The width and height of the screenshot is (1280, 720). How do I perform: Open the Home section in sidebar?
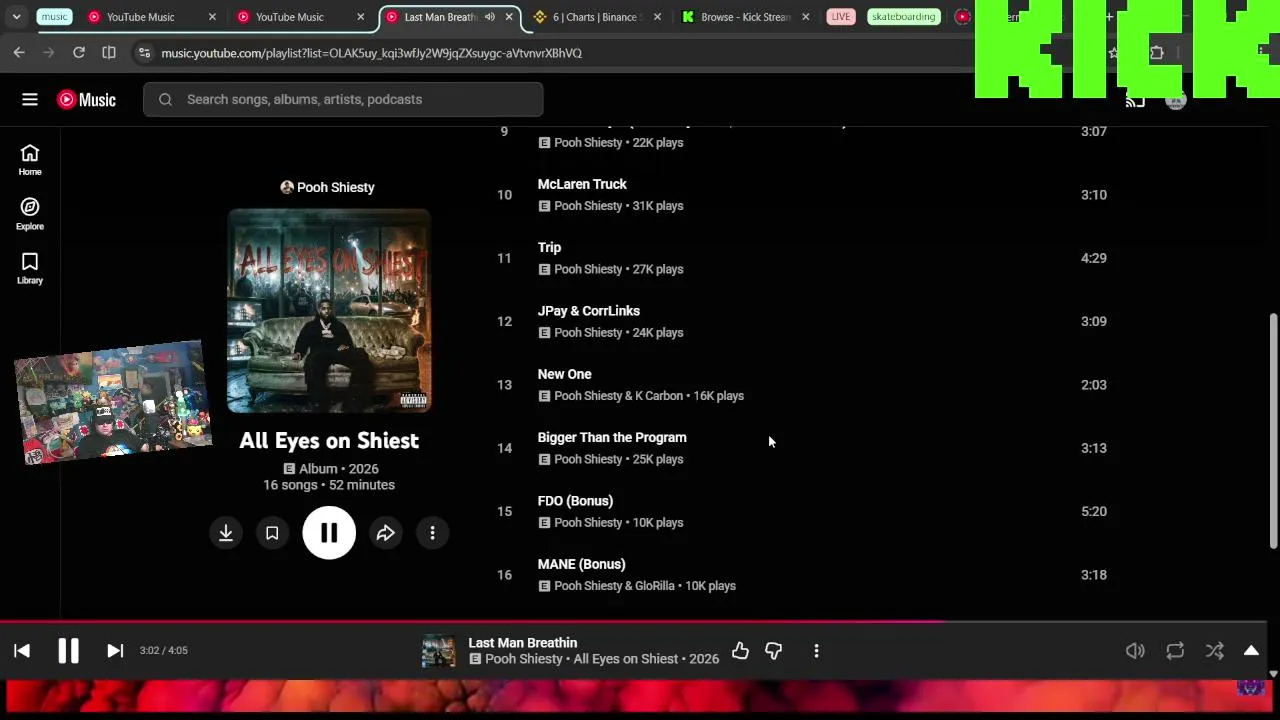30,159
